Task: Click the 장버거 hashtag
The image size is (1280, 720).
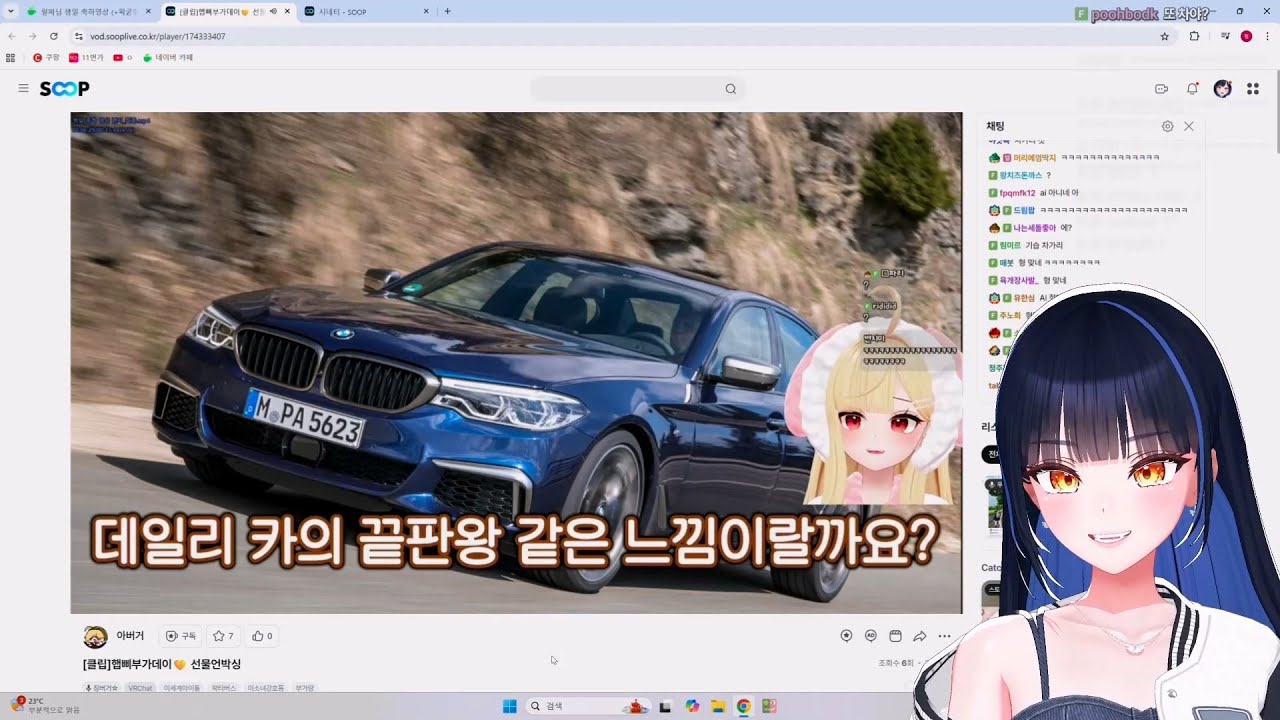Action: (x=102, y=688)
